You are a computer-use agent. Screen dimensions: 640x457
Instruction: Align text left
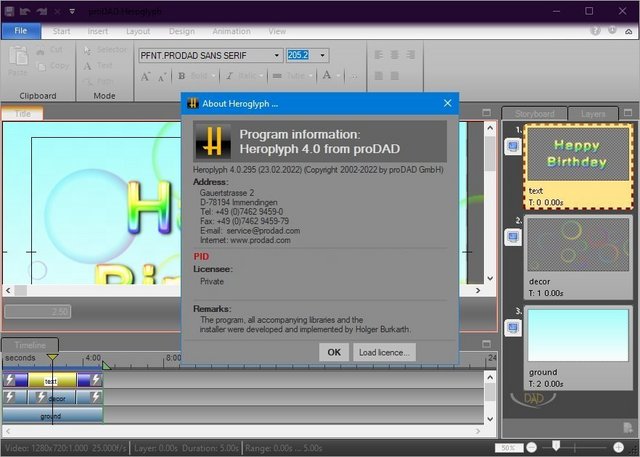click(x=379, y=55)
